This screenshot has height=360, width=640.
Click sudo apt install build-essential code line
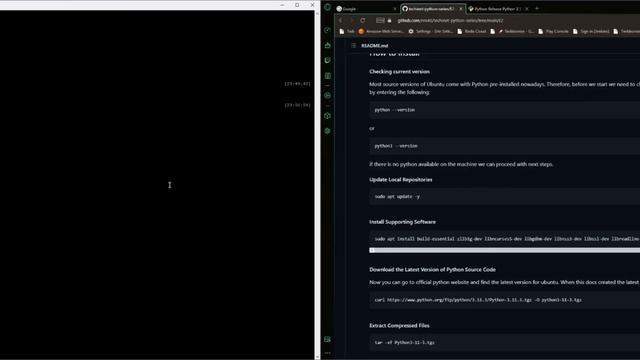click(x=507, y=239)
